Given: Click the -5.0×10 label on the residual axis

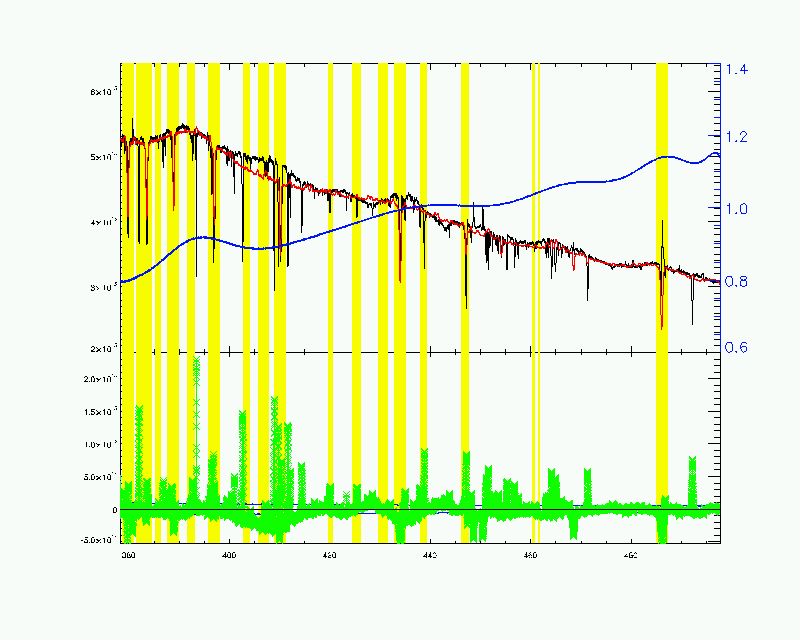Looking at the screenshot, I should point(99,539).
